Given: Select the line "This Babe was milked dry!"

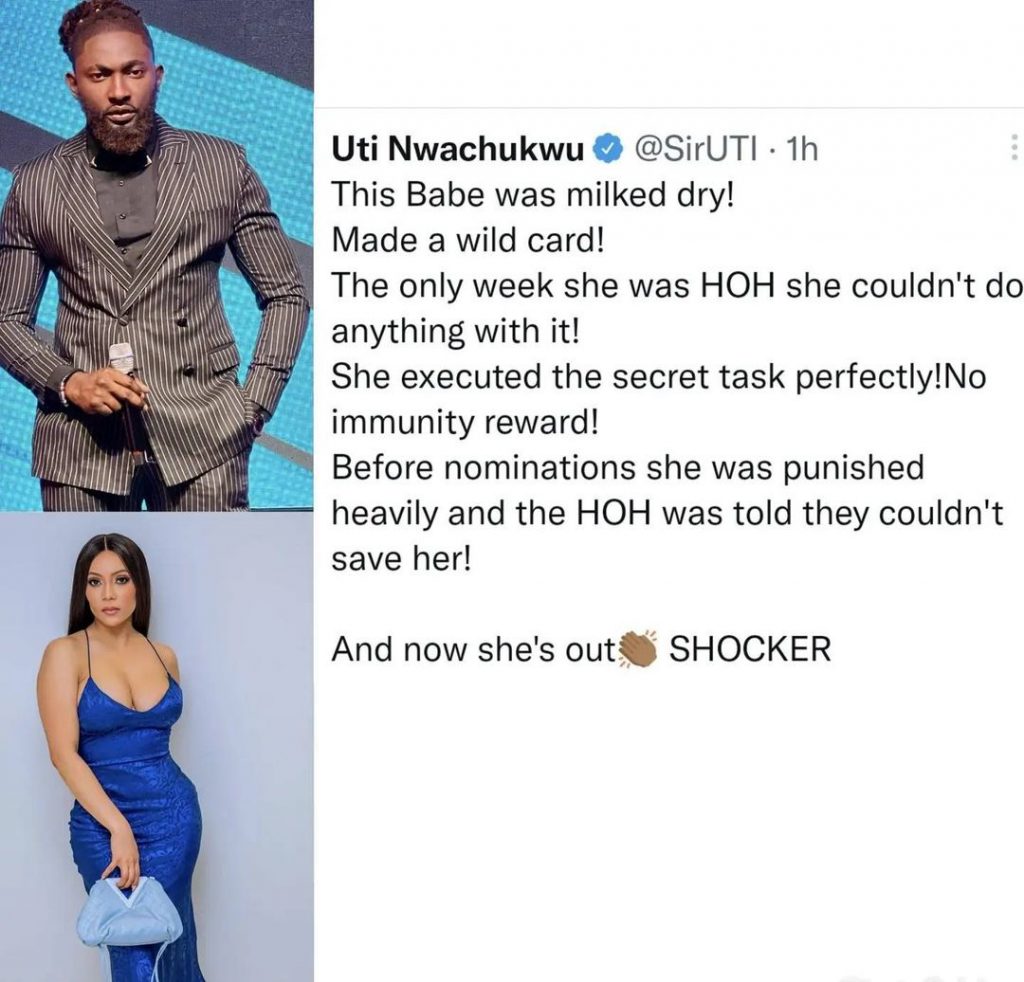Looking at the screenshot, I should (x=533, y=195).
